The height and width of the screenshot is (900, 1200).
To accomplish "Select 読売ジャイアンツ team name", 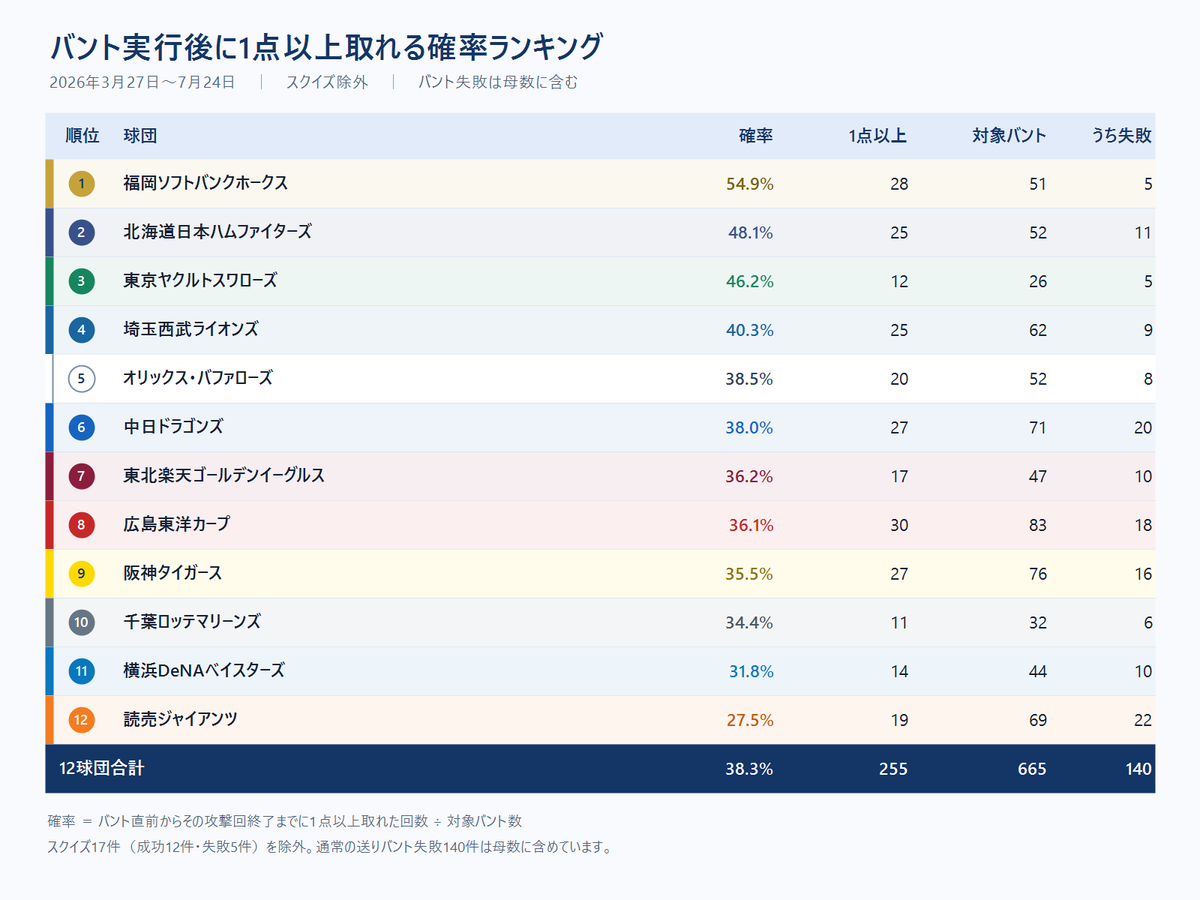I will point(180,719).
